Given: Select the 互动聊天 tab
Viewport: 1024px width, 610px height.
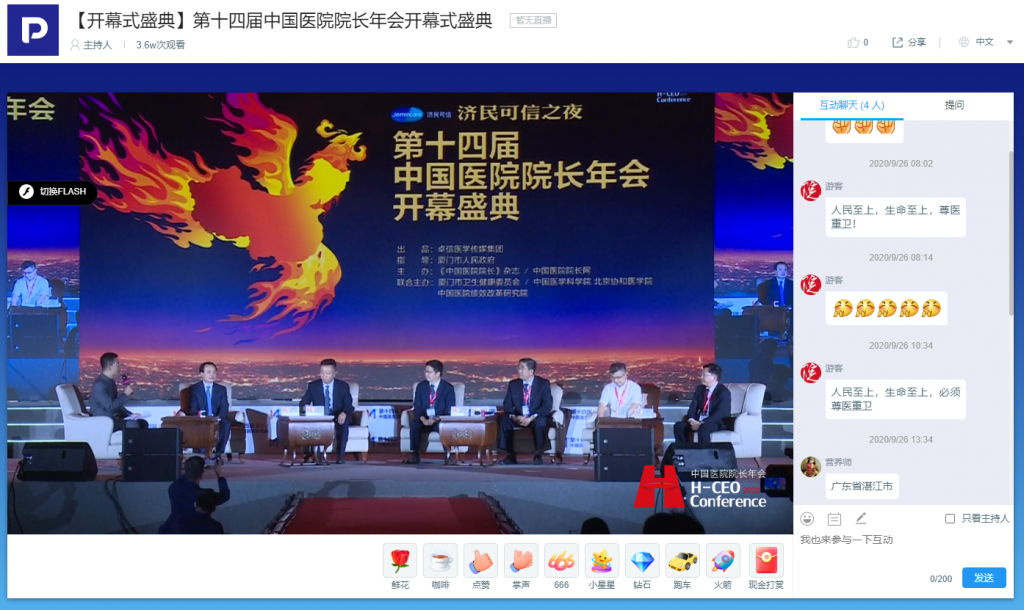Looking at the screenshot, I should [x=851, y=105].
